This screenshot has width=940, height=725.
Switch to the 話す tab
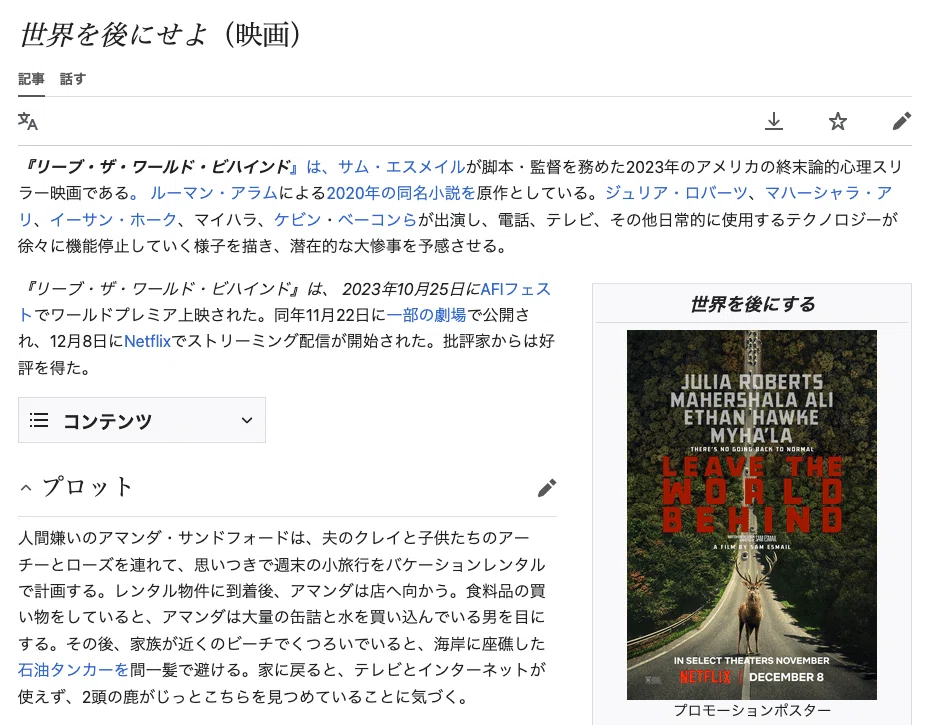[73, 79]
